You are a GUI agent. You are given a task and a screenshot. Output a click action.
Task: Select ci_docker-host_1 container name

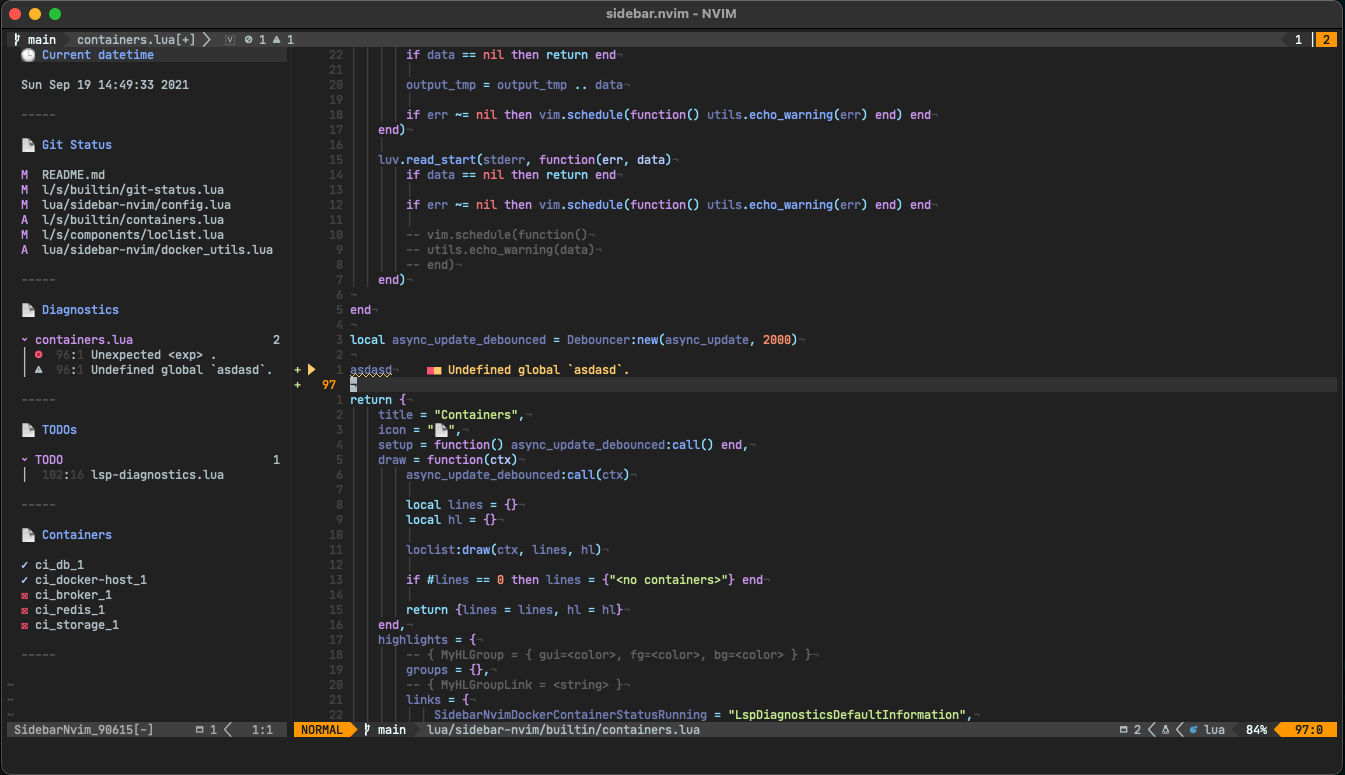click(x=91, y=580)
